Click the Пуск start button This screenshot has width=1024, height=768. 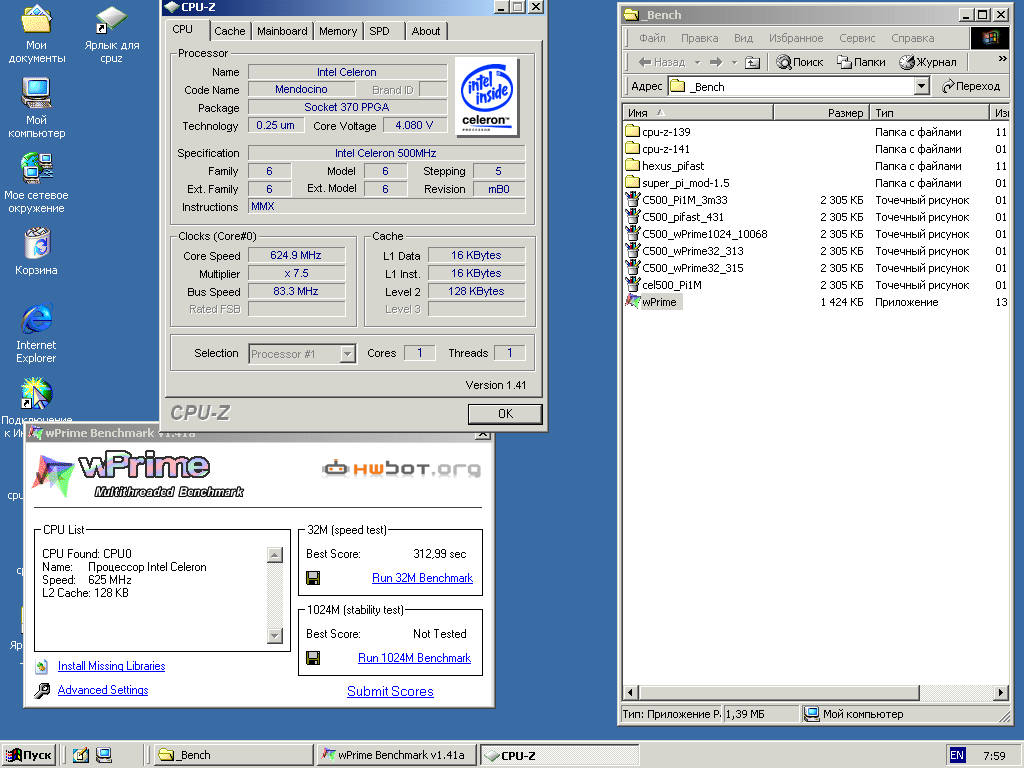pyautogui.click(x=29, y=755)
